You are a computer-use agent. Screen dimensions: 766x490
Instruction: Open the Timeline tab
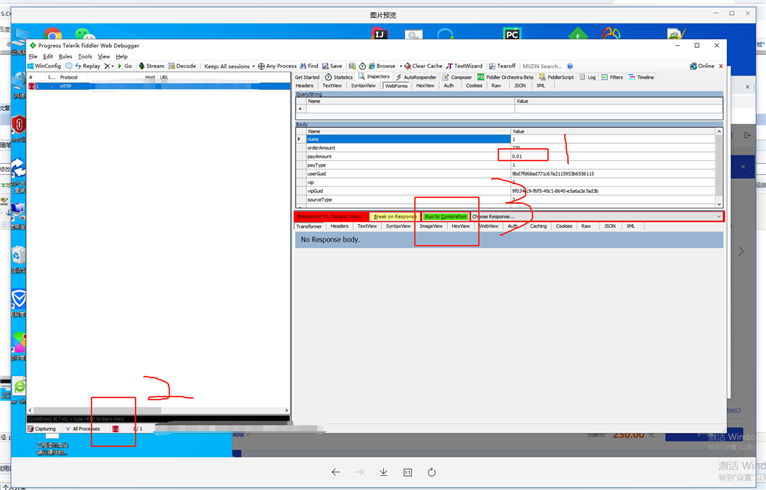(641, 77)
